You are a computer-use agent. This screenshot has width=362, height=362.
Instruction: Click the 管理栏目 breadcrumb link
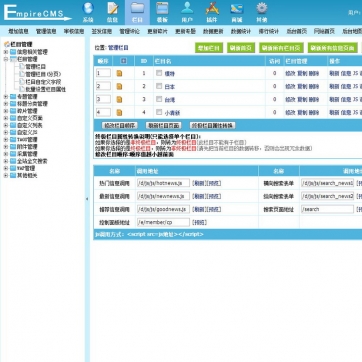coord(118,48)
